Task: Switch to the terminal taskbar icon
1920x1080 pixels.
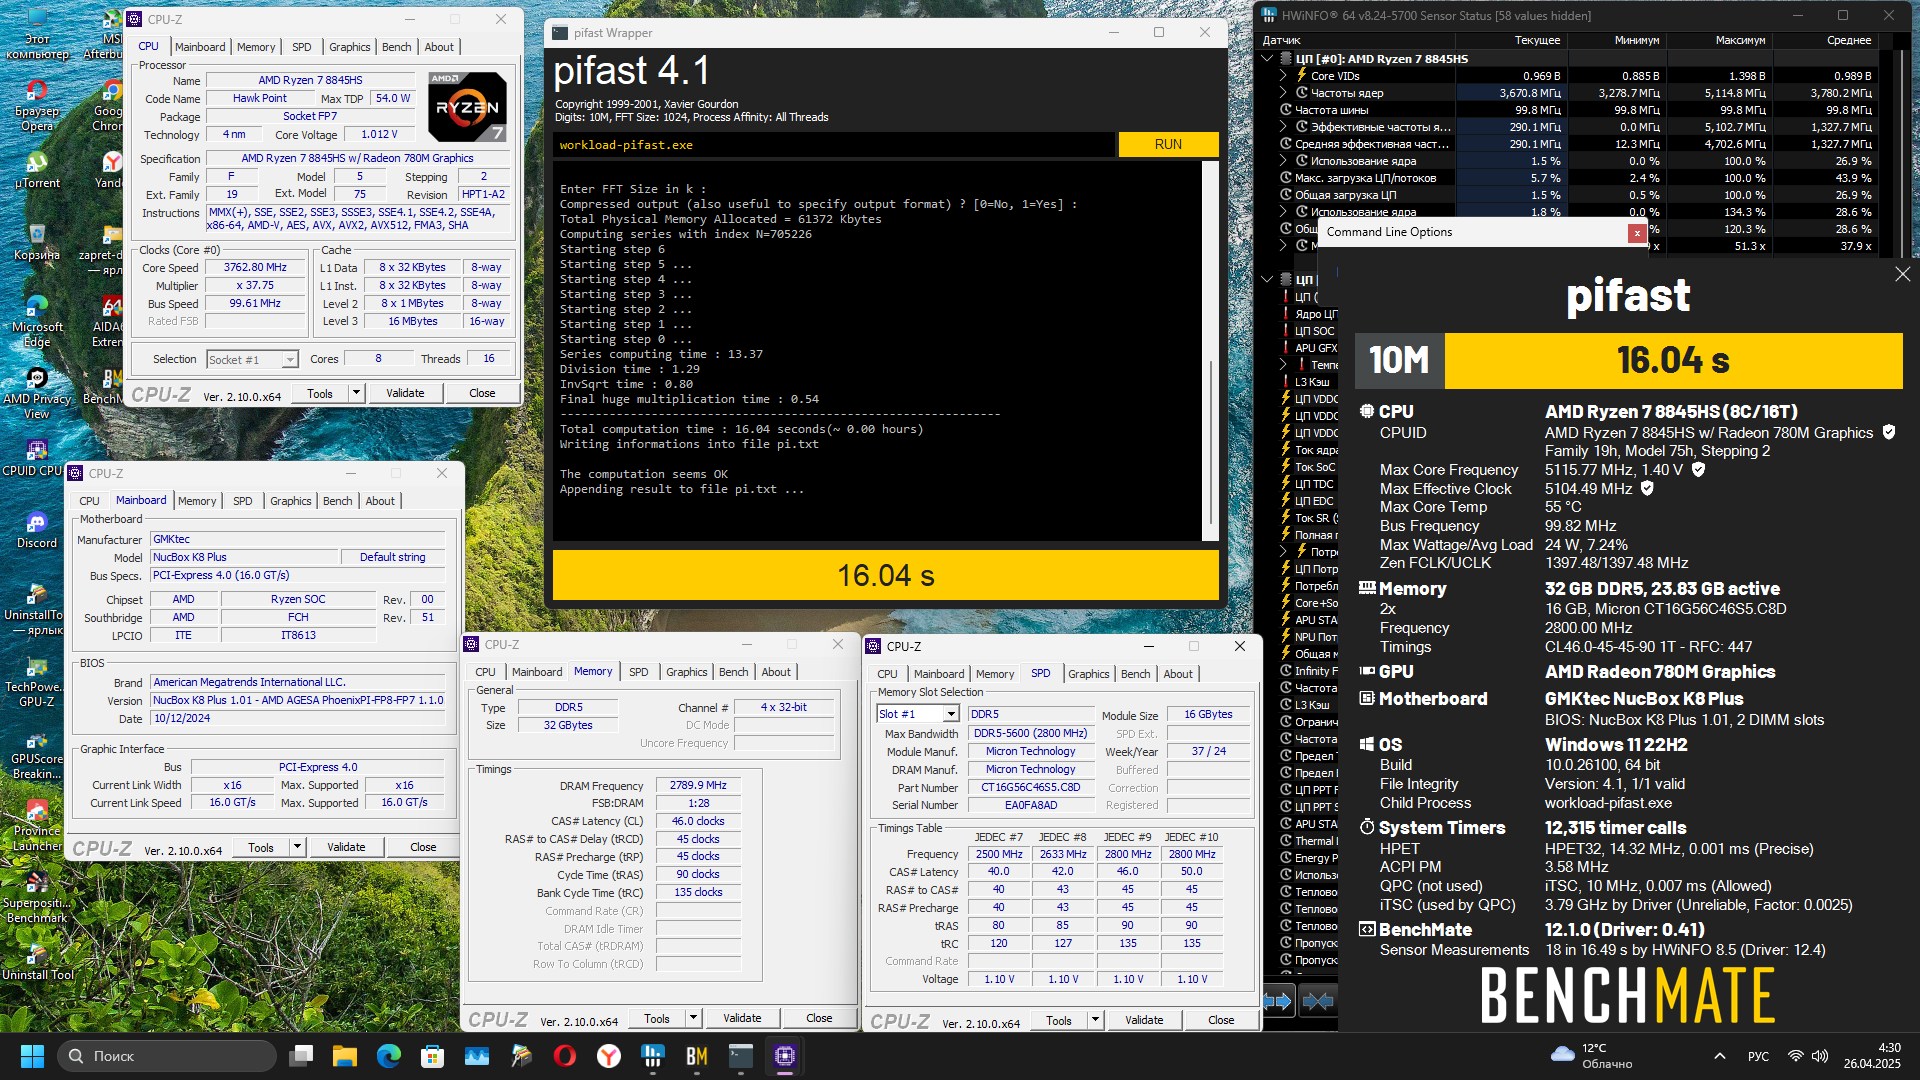Action: point(741,1056)
